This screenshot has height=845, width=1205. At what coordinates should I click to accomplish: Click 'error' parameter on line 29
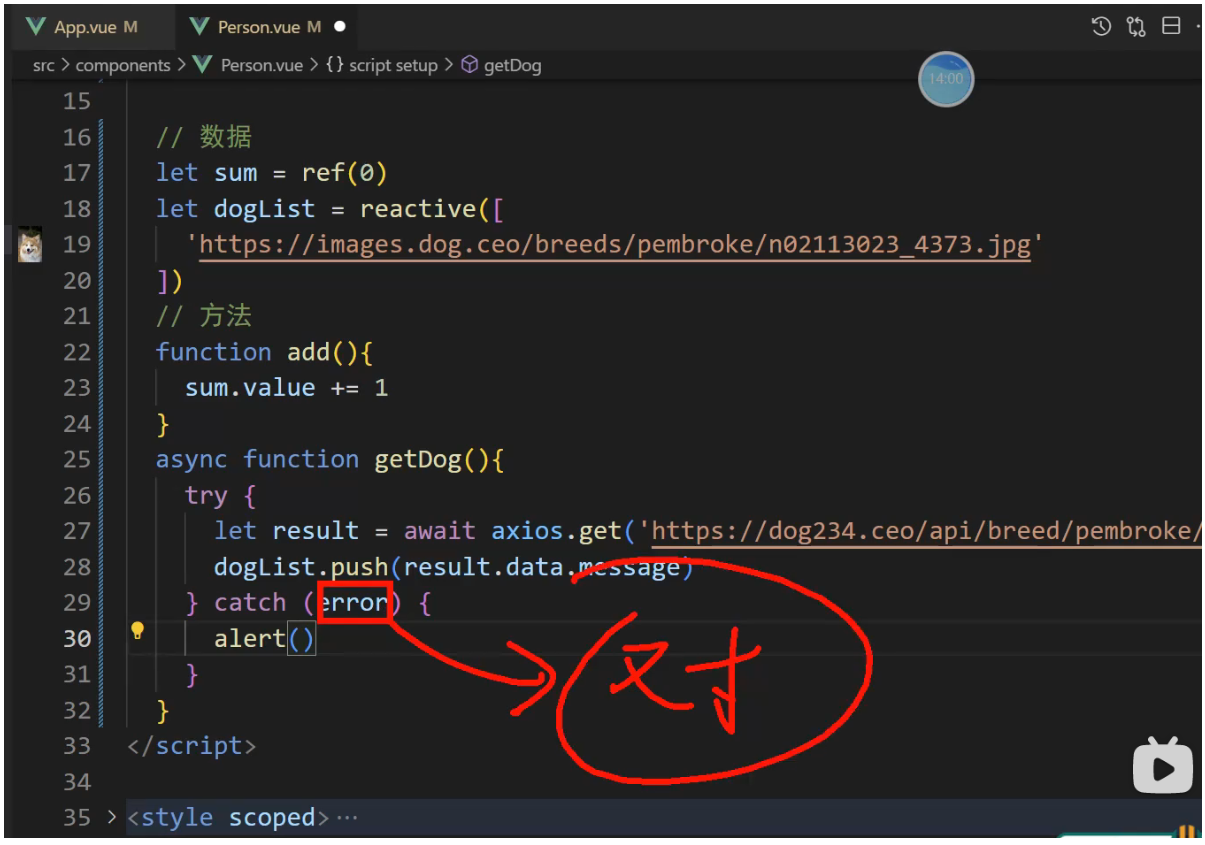(352, 603)
